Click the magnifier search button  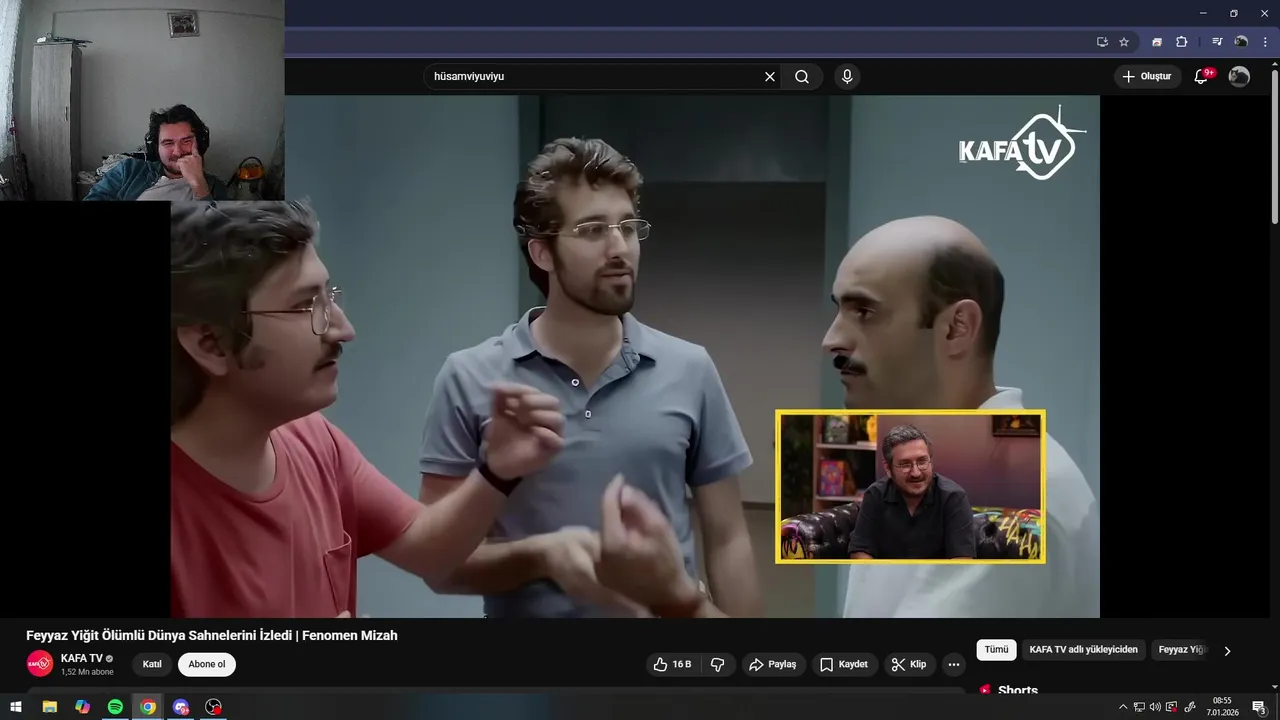[802, 76]
